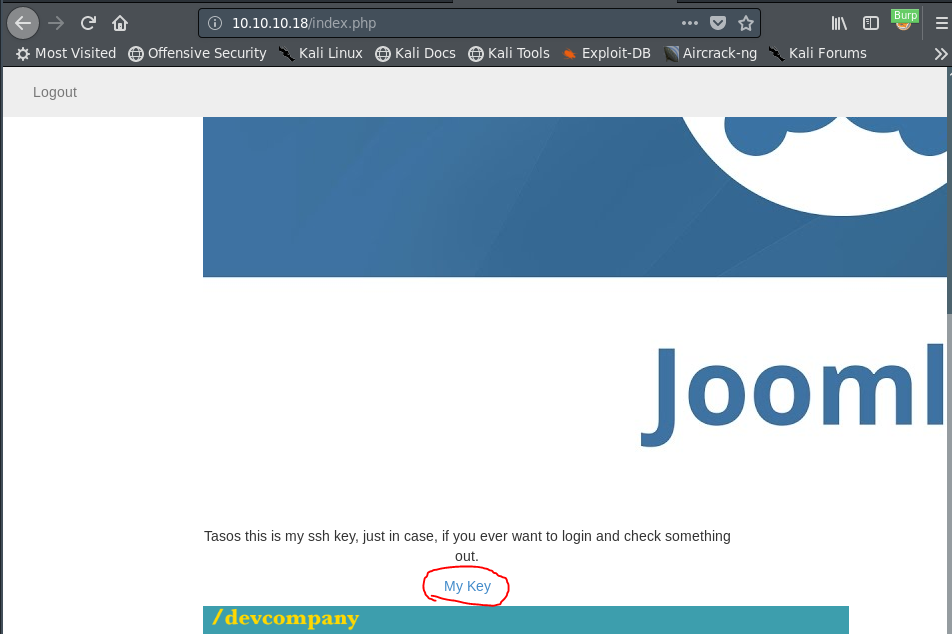The image size is (952, 634).
Task: Go to the browser home page
Action: click(x=120, y=22)
